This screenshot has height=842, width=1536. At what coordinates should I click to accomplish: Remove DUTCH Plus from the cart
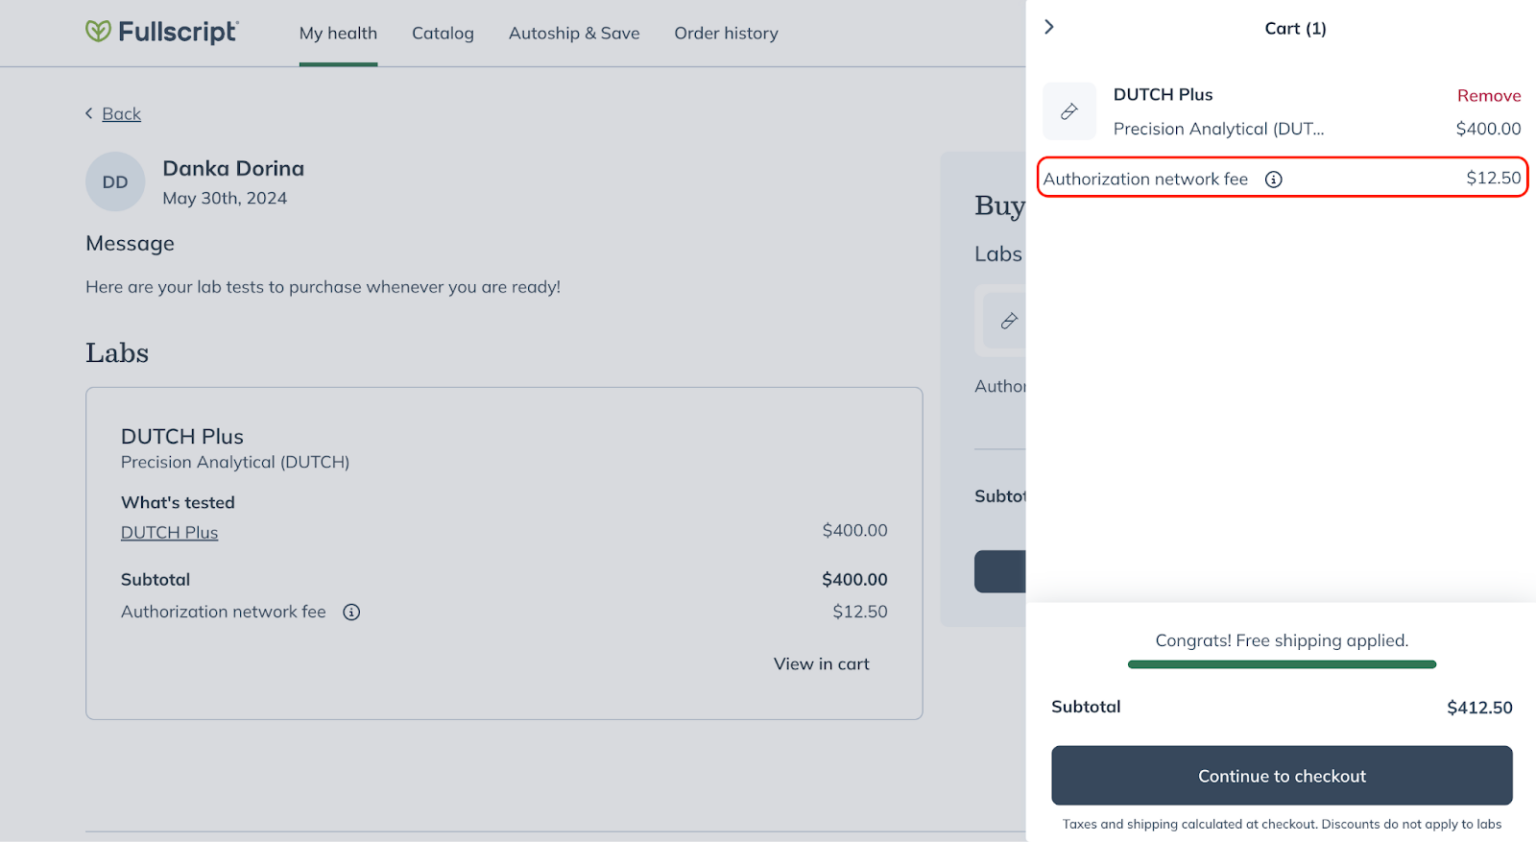1488,96
